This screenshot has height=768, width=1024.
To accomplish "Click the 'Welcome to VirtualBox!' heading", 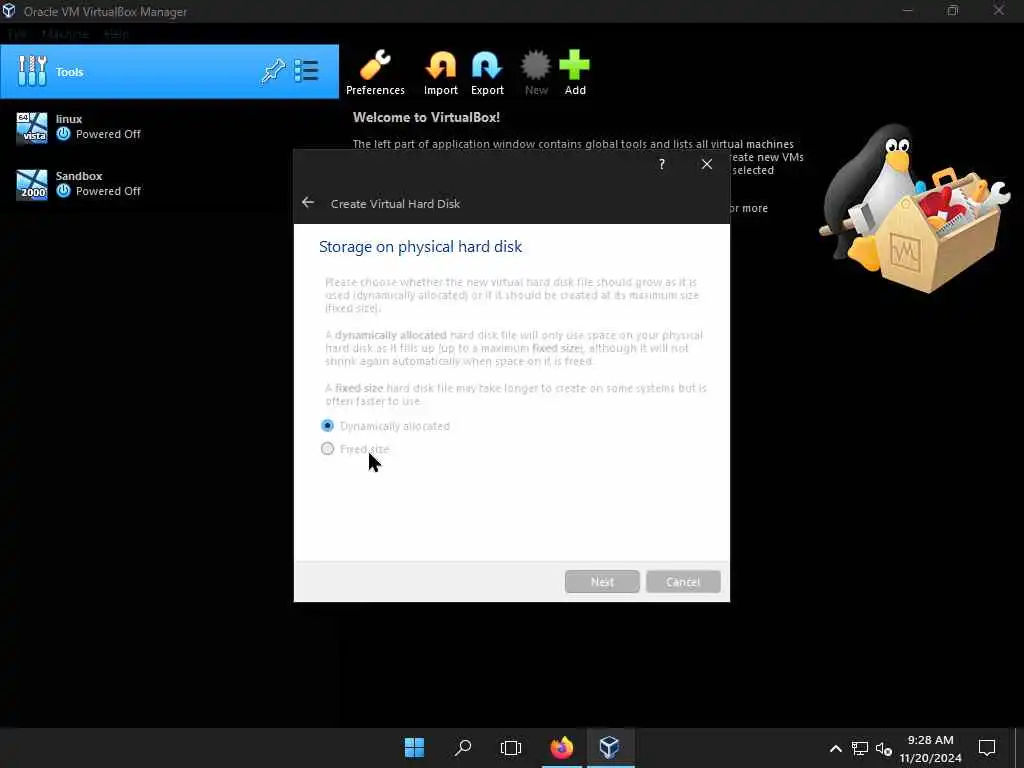I will pos(426,118).
